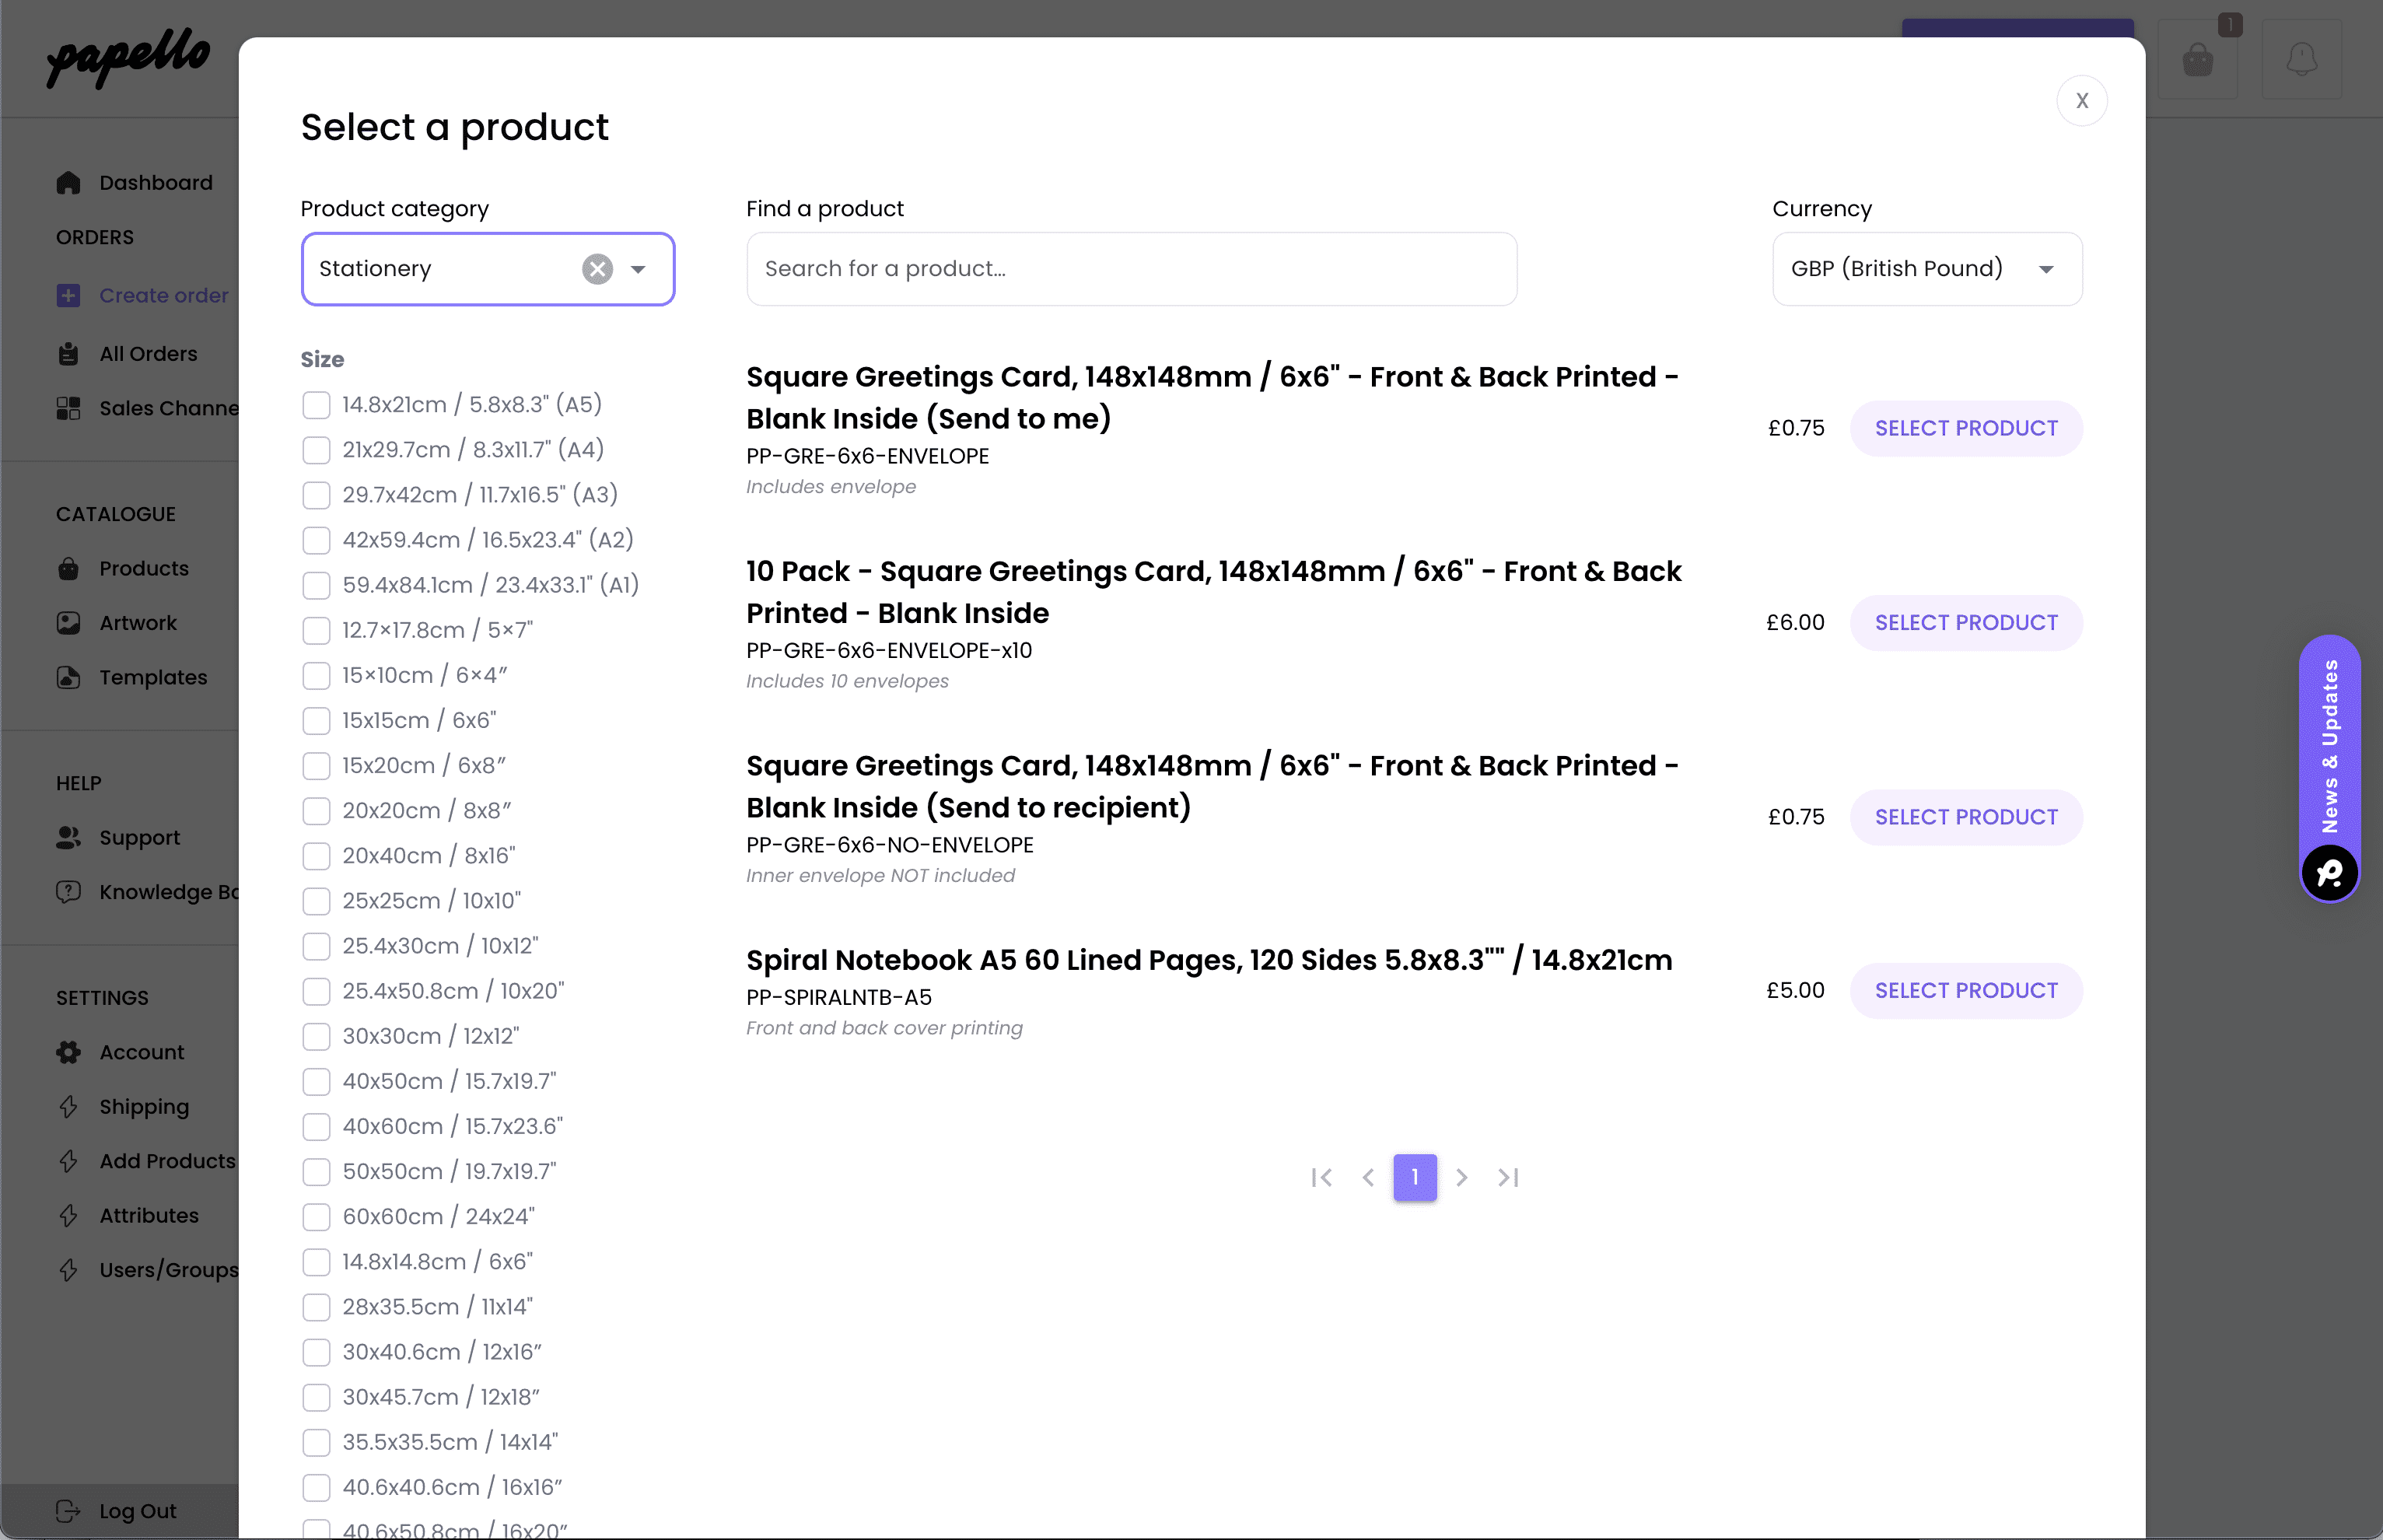Click the Sales Channels grid icon
2383x1540 pixels.
click(68, 408)
